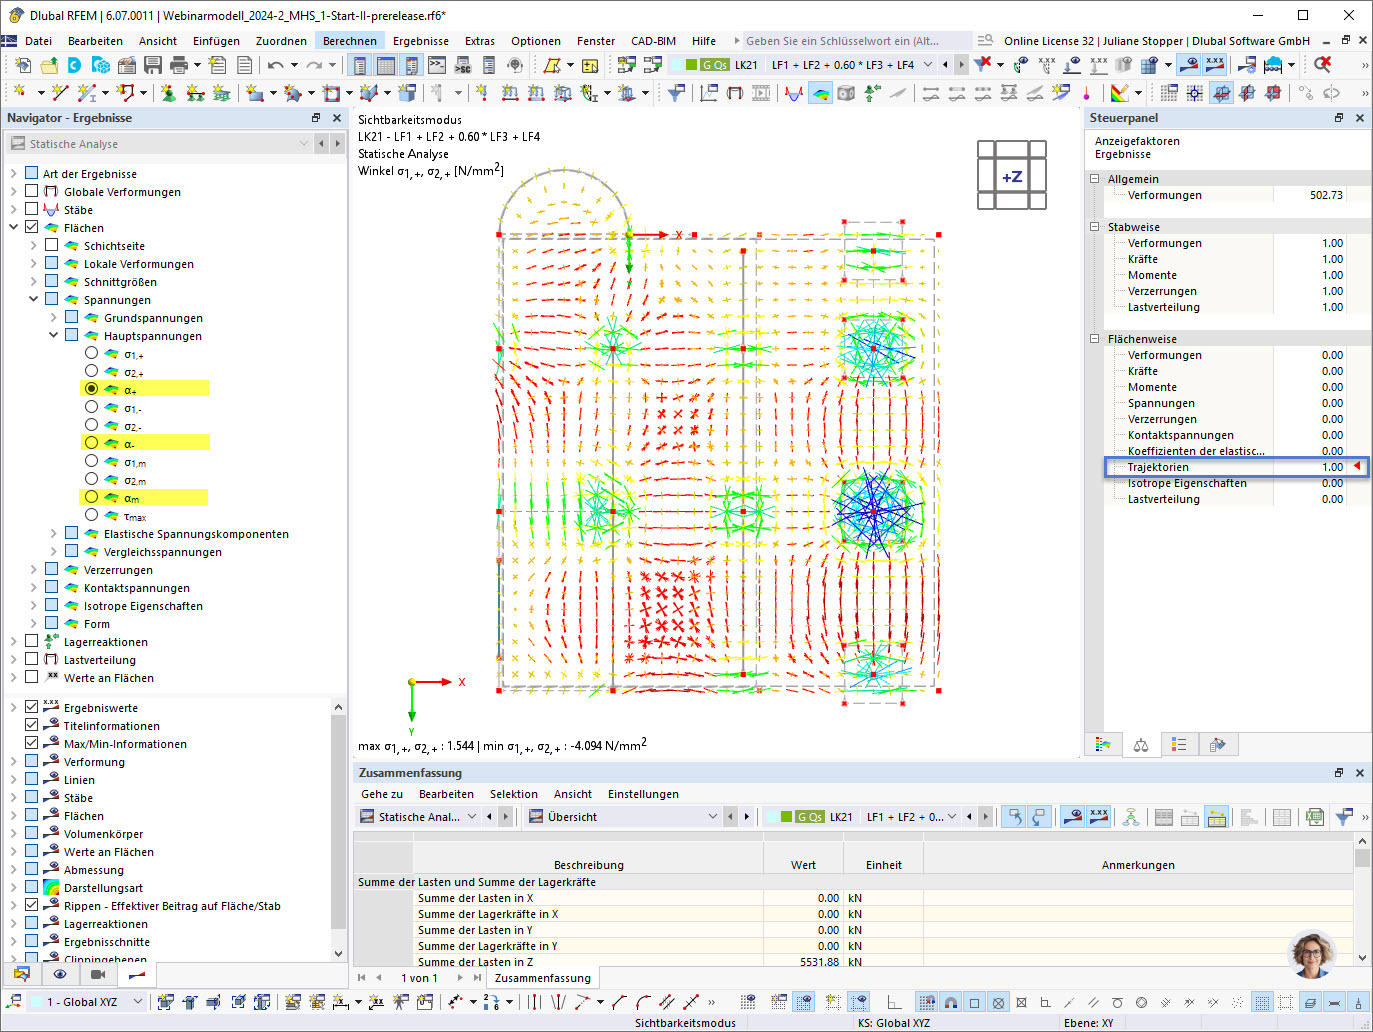Image resolution: width=1373 pixels, height=1032 pixels.
Task: Click the balance scale tab in Steuerpanel
Action: [1141, 745]
